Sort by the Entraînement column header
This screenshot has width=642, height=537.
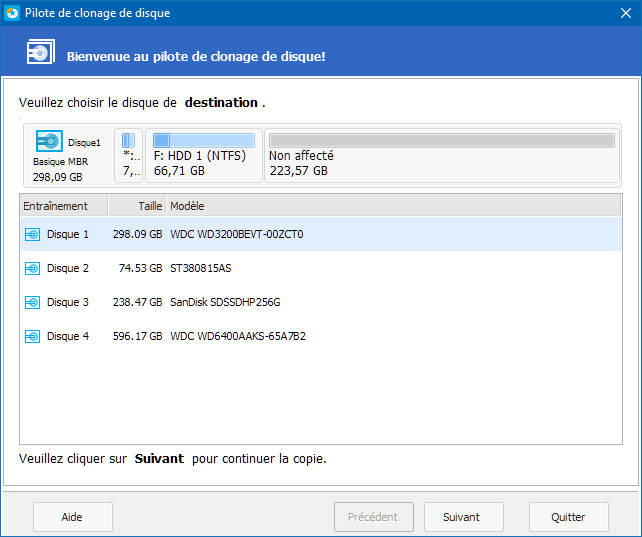coord(64,205)
